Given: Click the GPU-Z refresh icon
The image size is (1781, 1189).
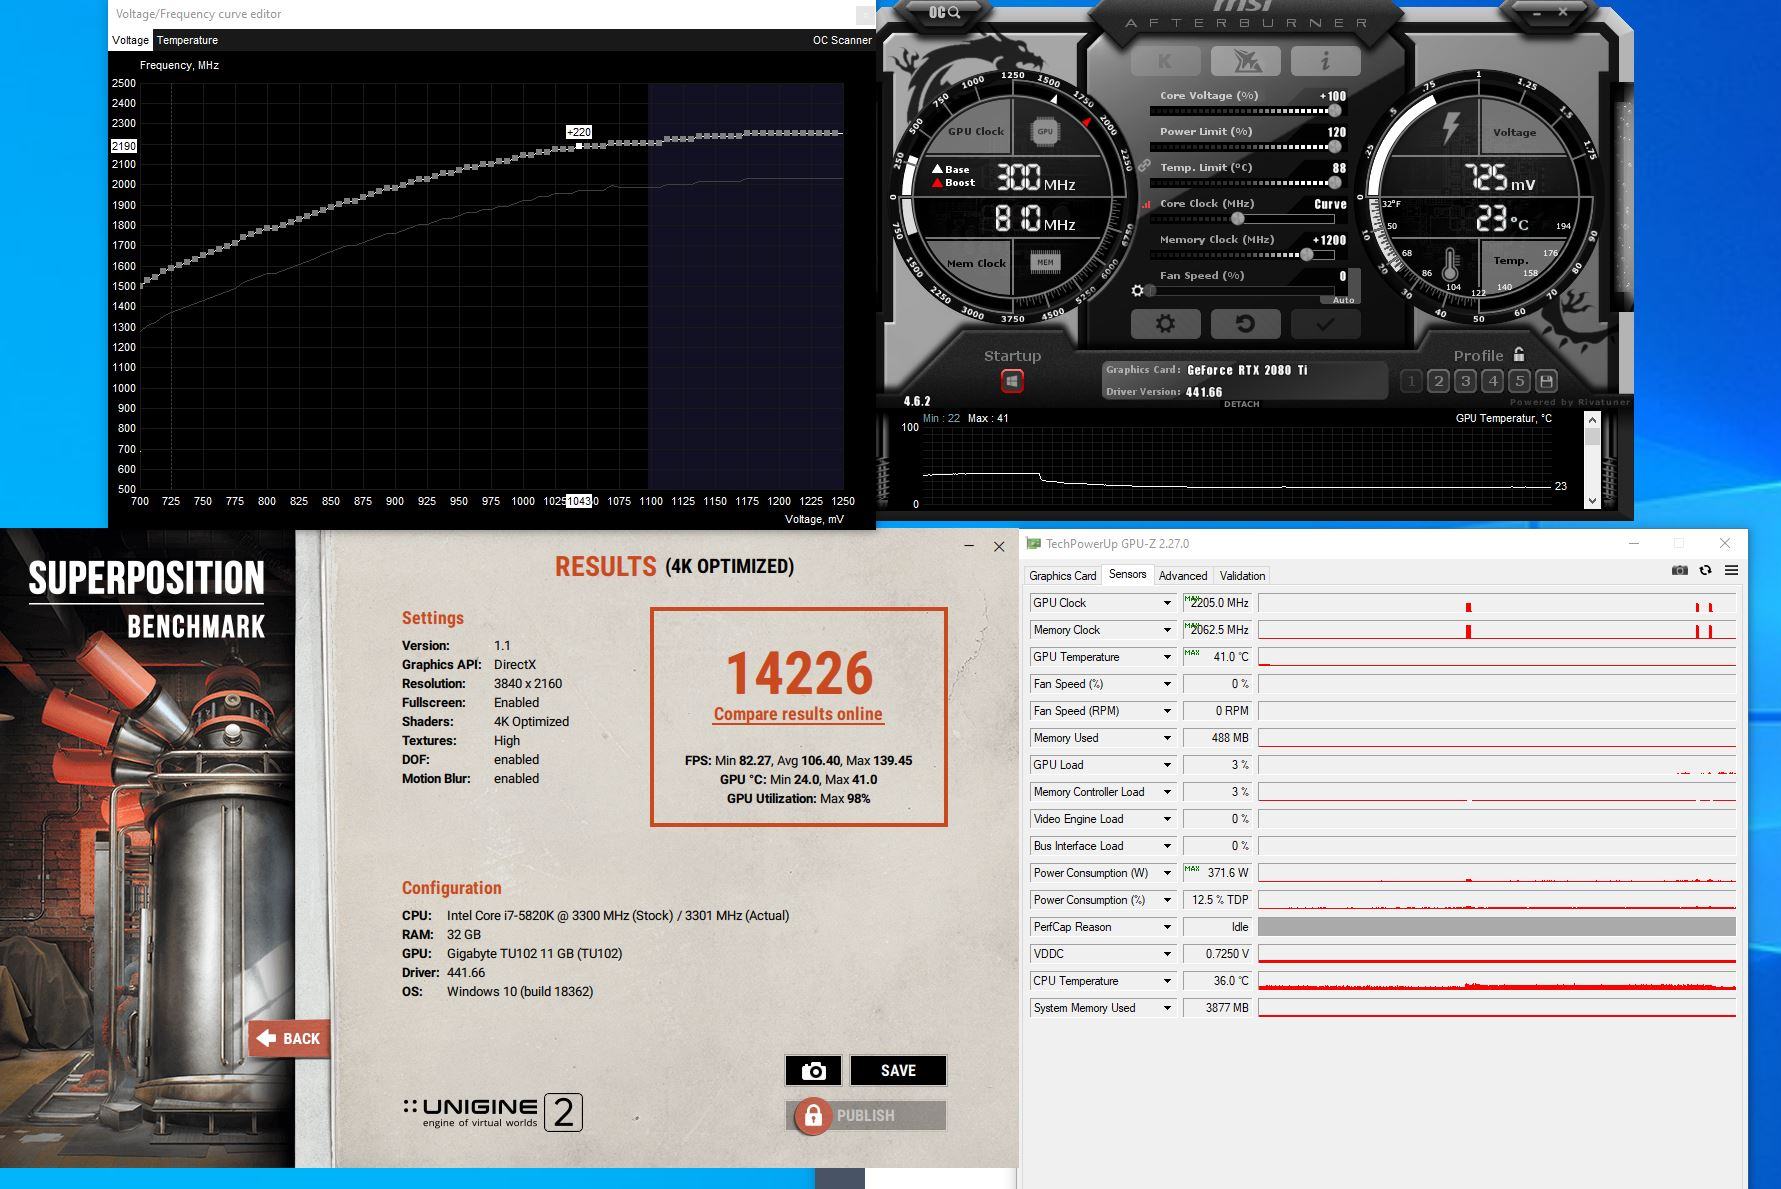Looking at the screenshot, I should coord(1705,570).
